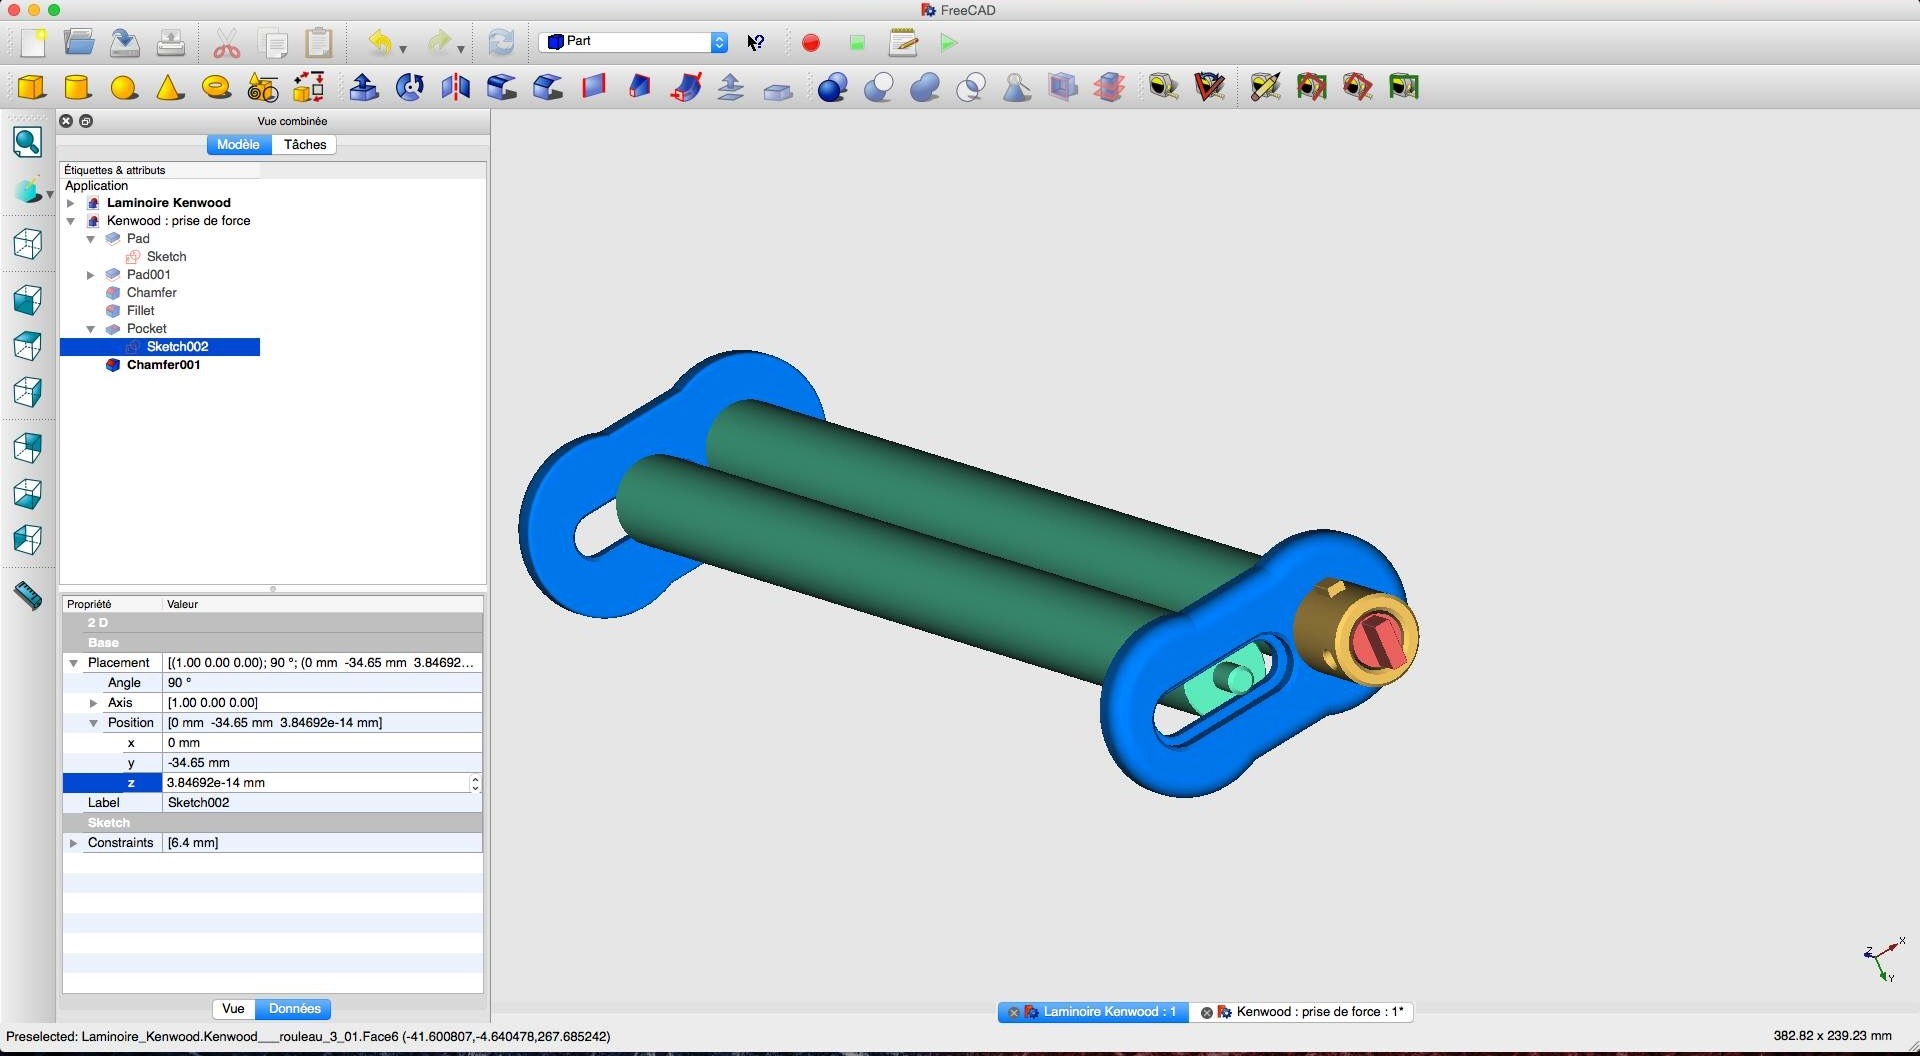1920x1056 pixels.
Task: Expand the Constraints property row
Action: point(73,843)
